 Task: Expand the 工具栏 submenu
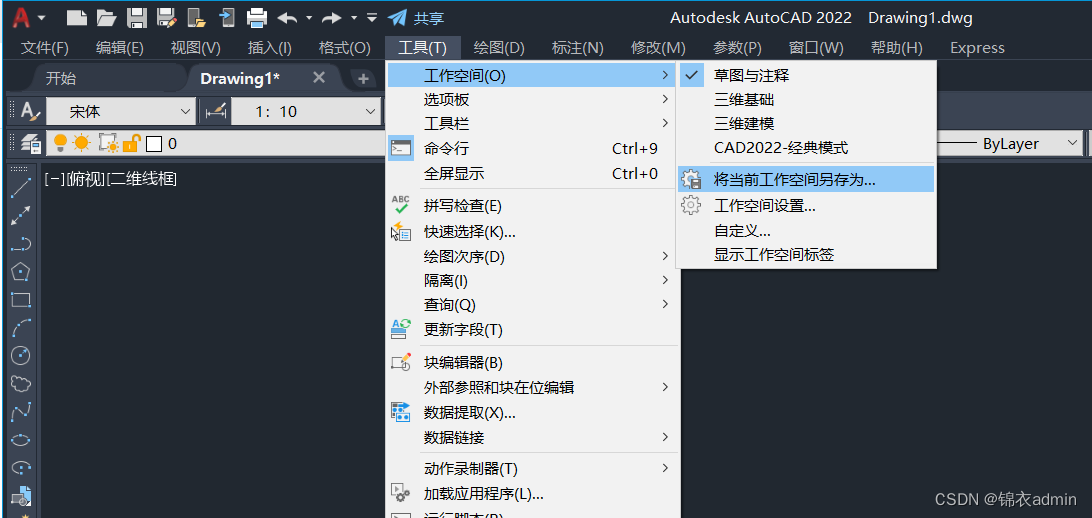click(x=533, y=124)
